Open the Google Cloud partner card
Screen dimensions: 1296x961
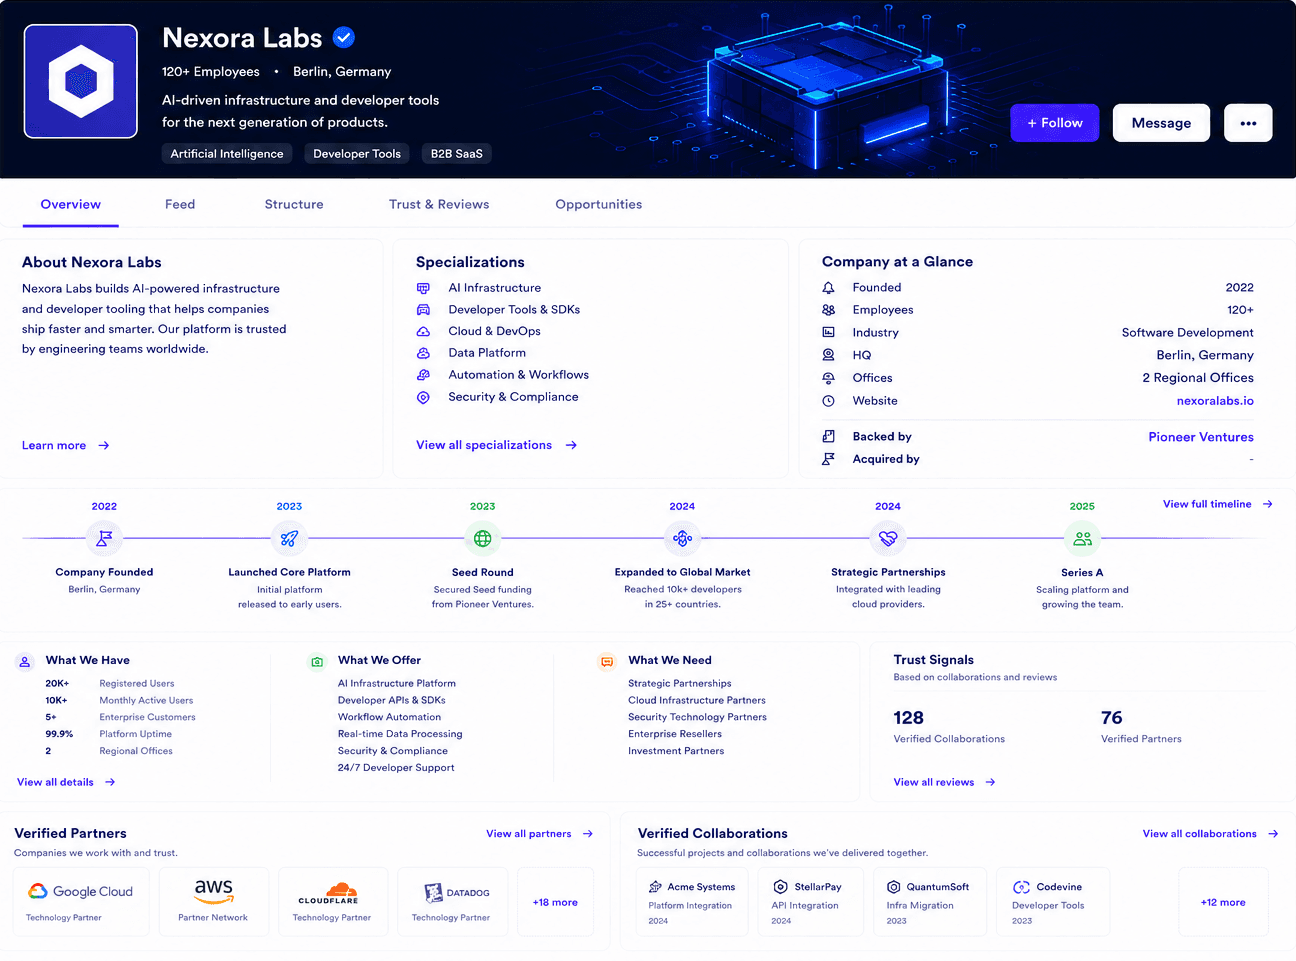click(x=81, y=902)
